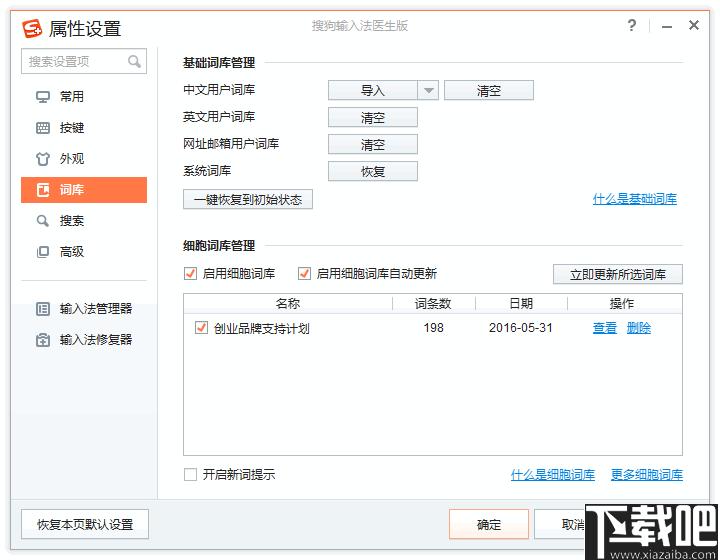The height and width of the screenshot is (560, 720).
Task: Uncheck the 创业品牌支持计划 dictionary entry
Action: [201, 328]
